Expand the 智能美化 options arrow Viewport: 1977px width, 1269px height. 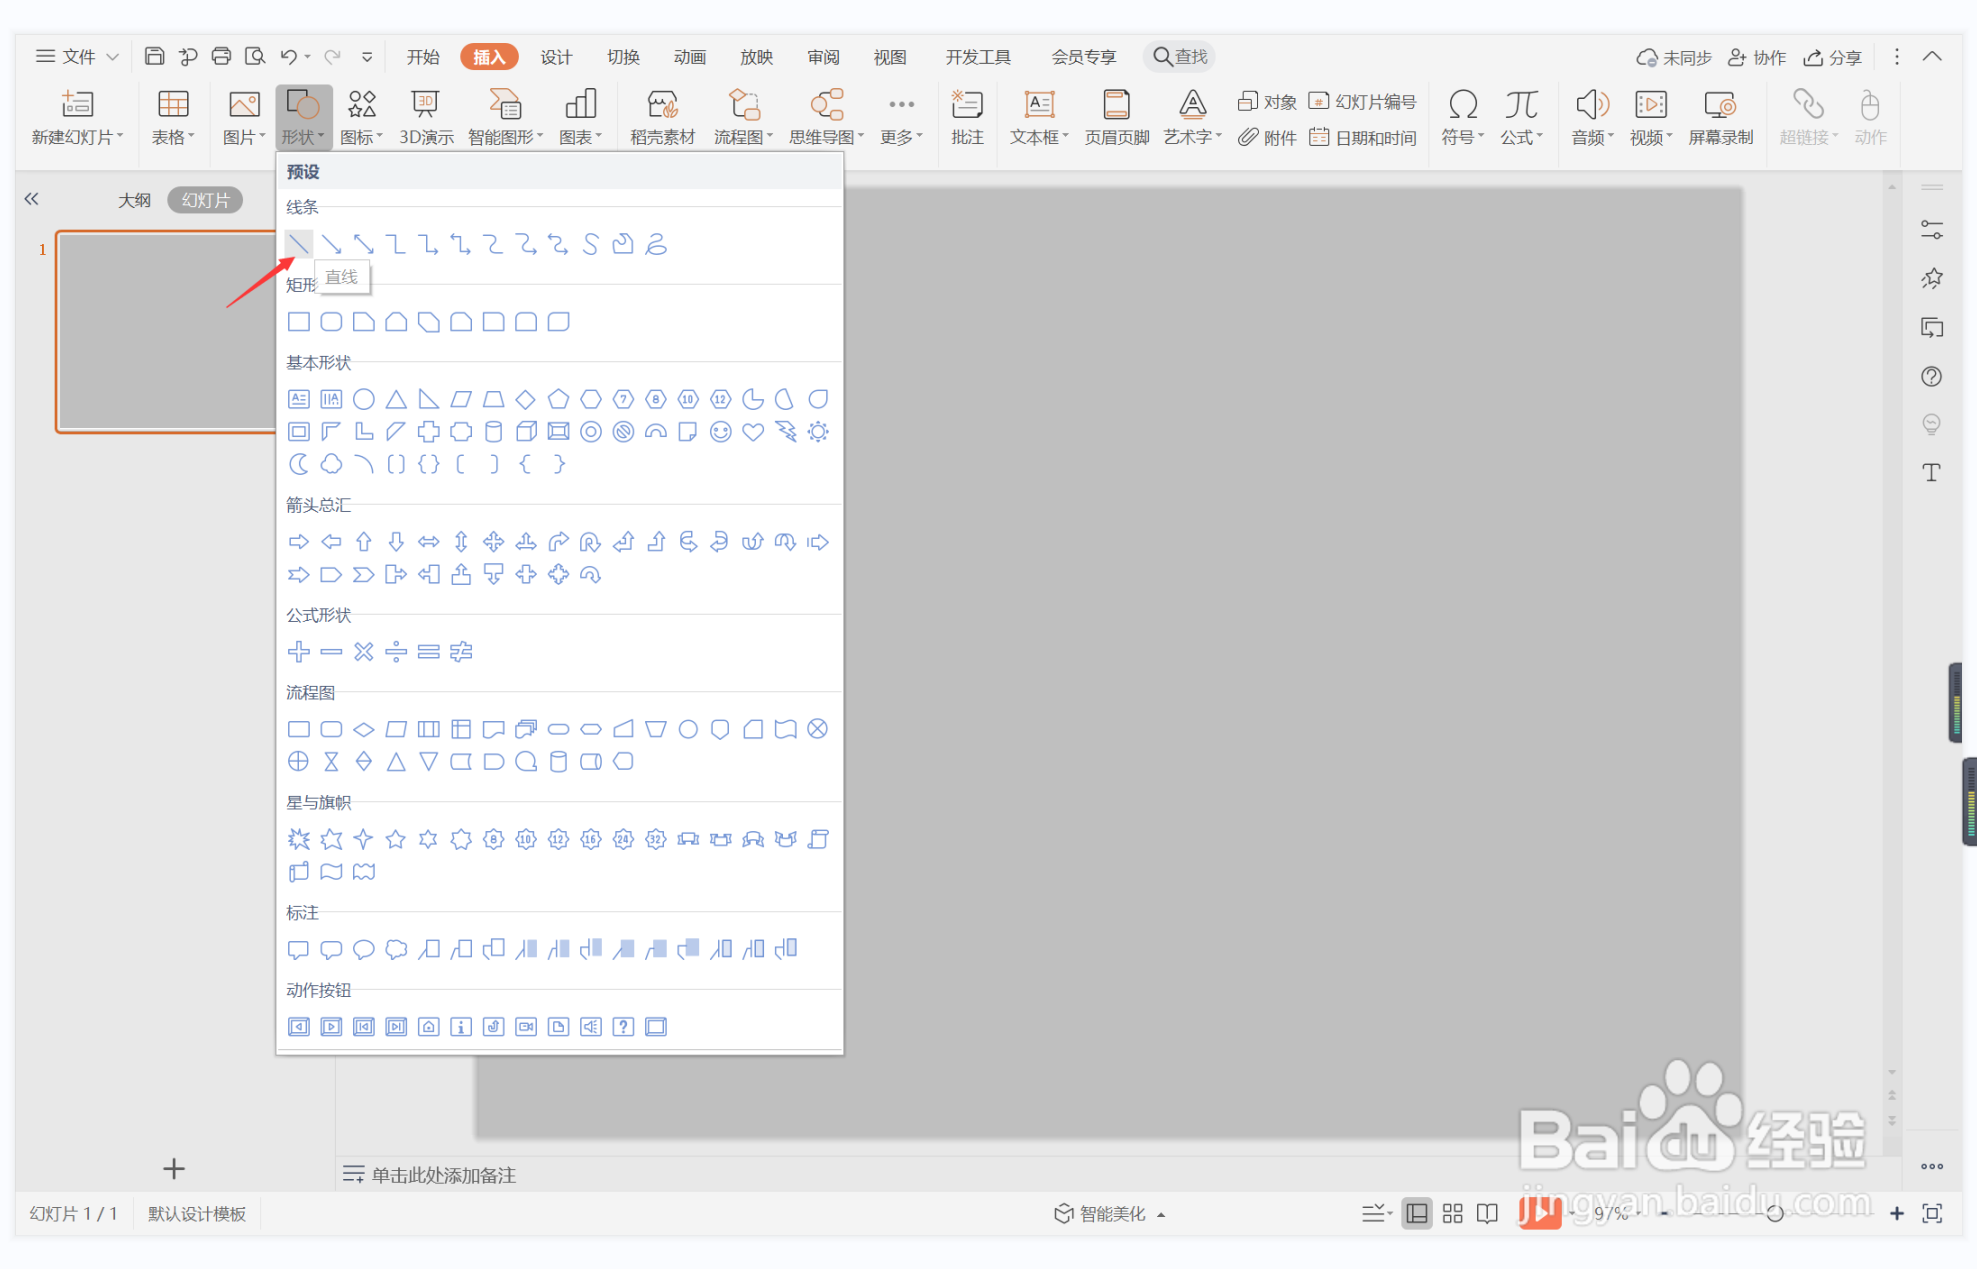tap(1162, 1214)
